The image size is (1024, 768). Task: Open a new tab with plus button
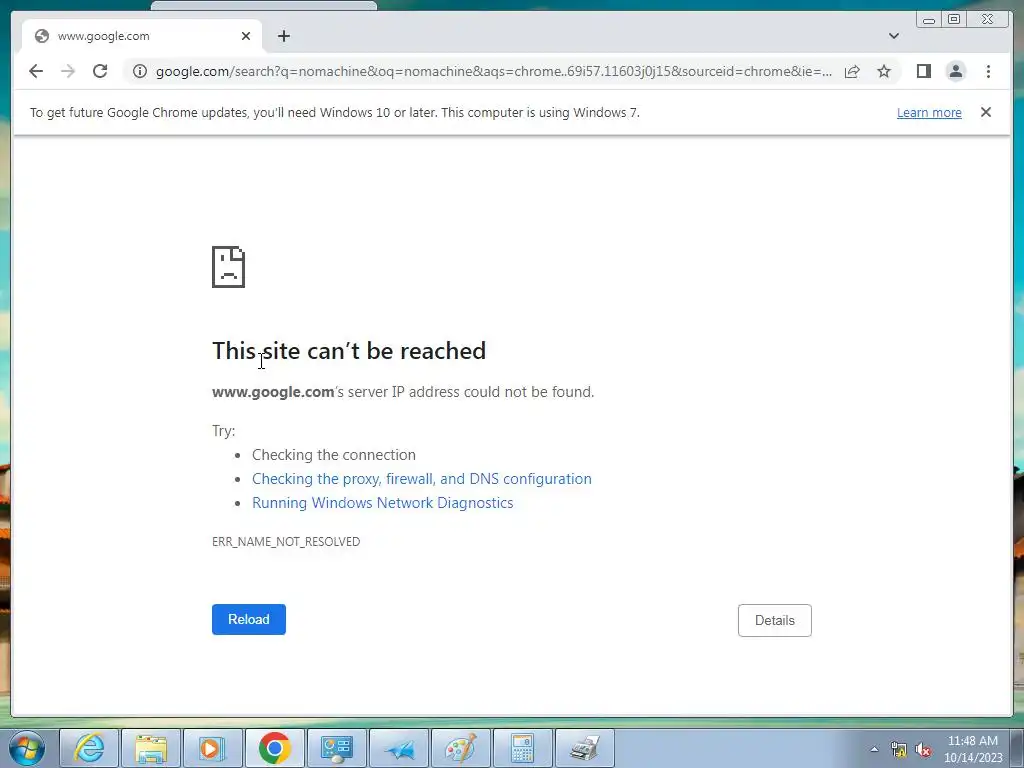point(283,36)
